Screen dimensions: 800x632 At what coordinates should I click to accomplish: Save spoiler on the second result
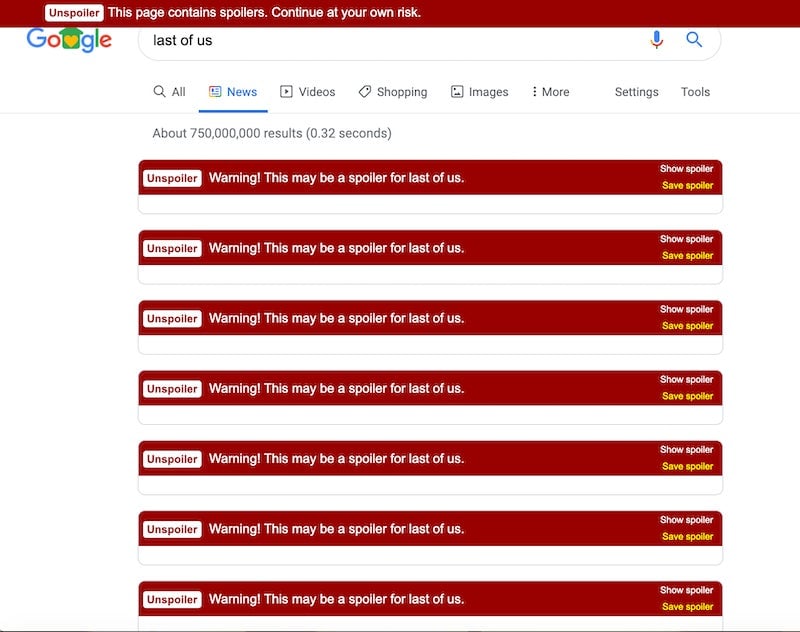[687, 256]
